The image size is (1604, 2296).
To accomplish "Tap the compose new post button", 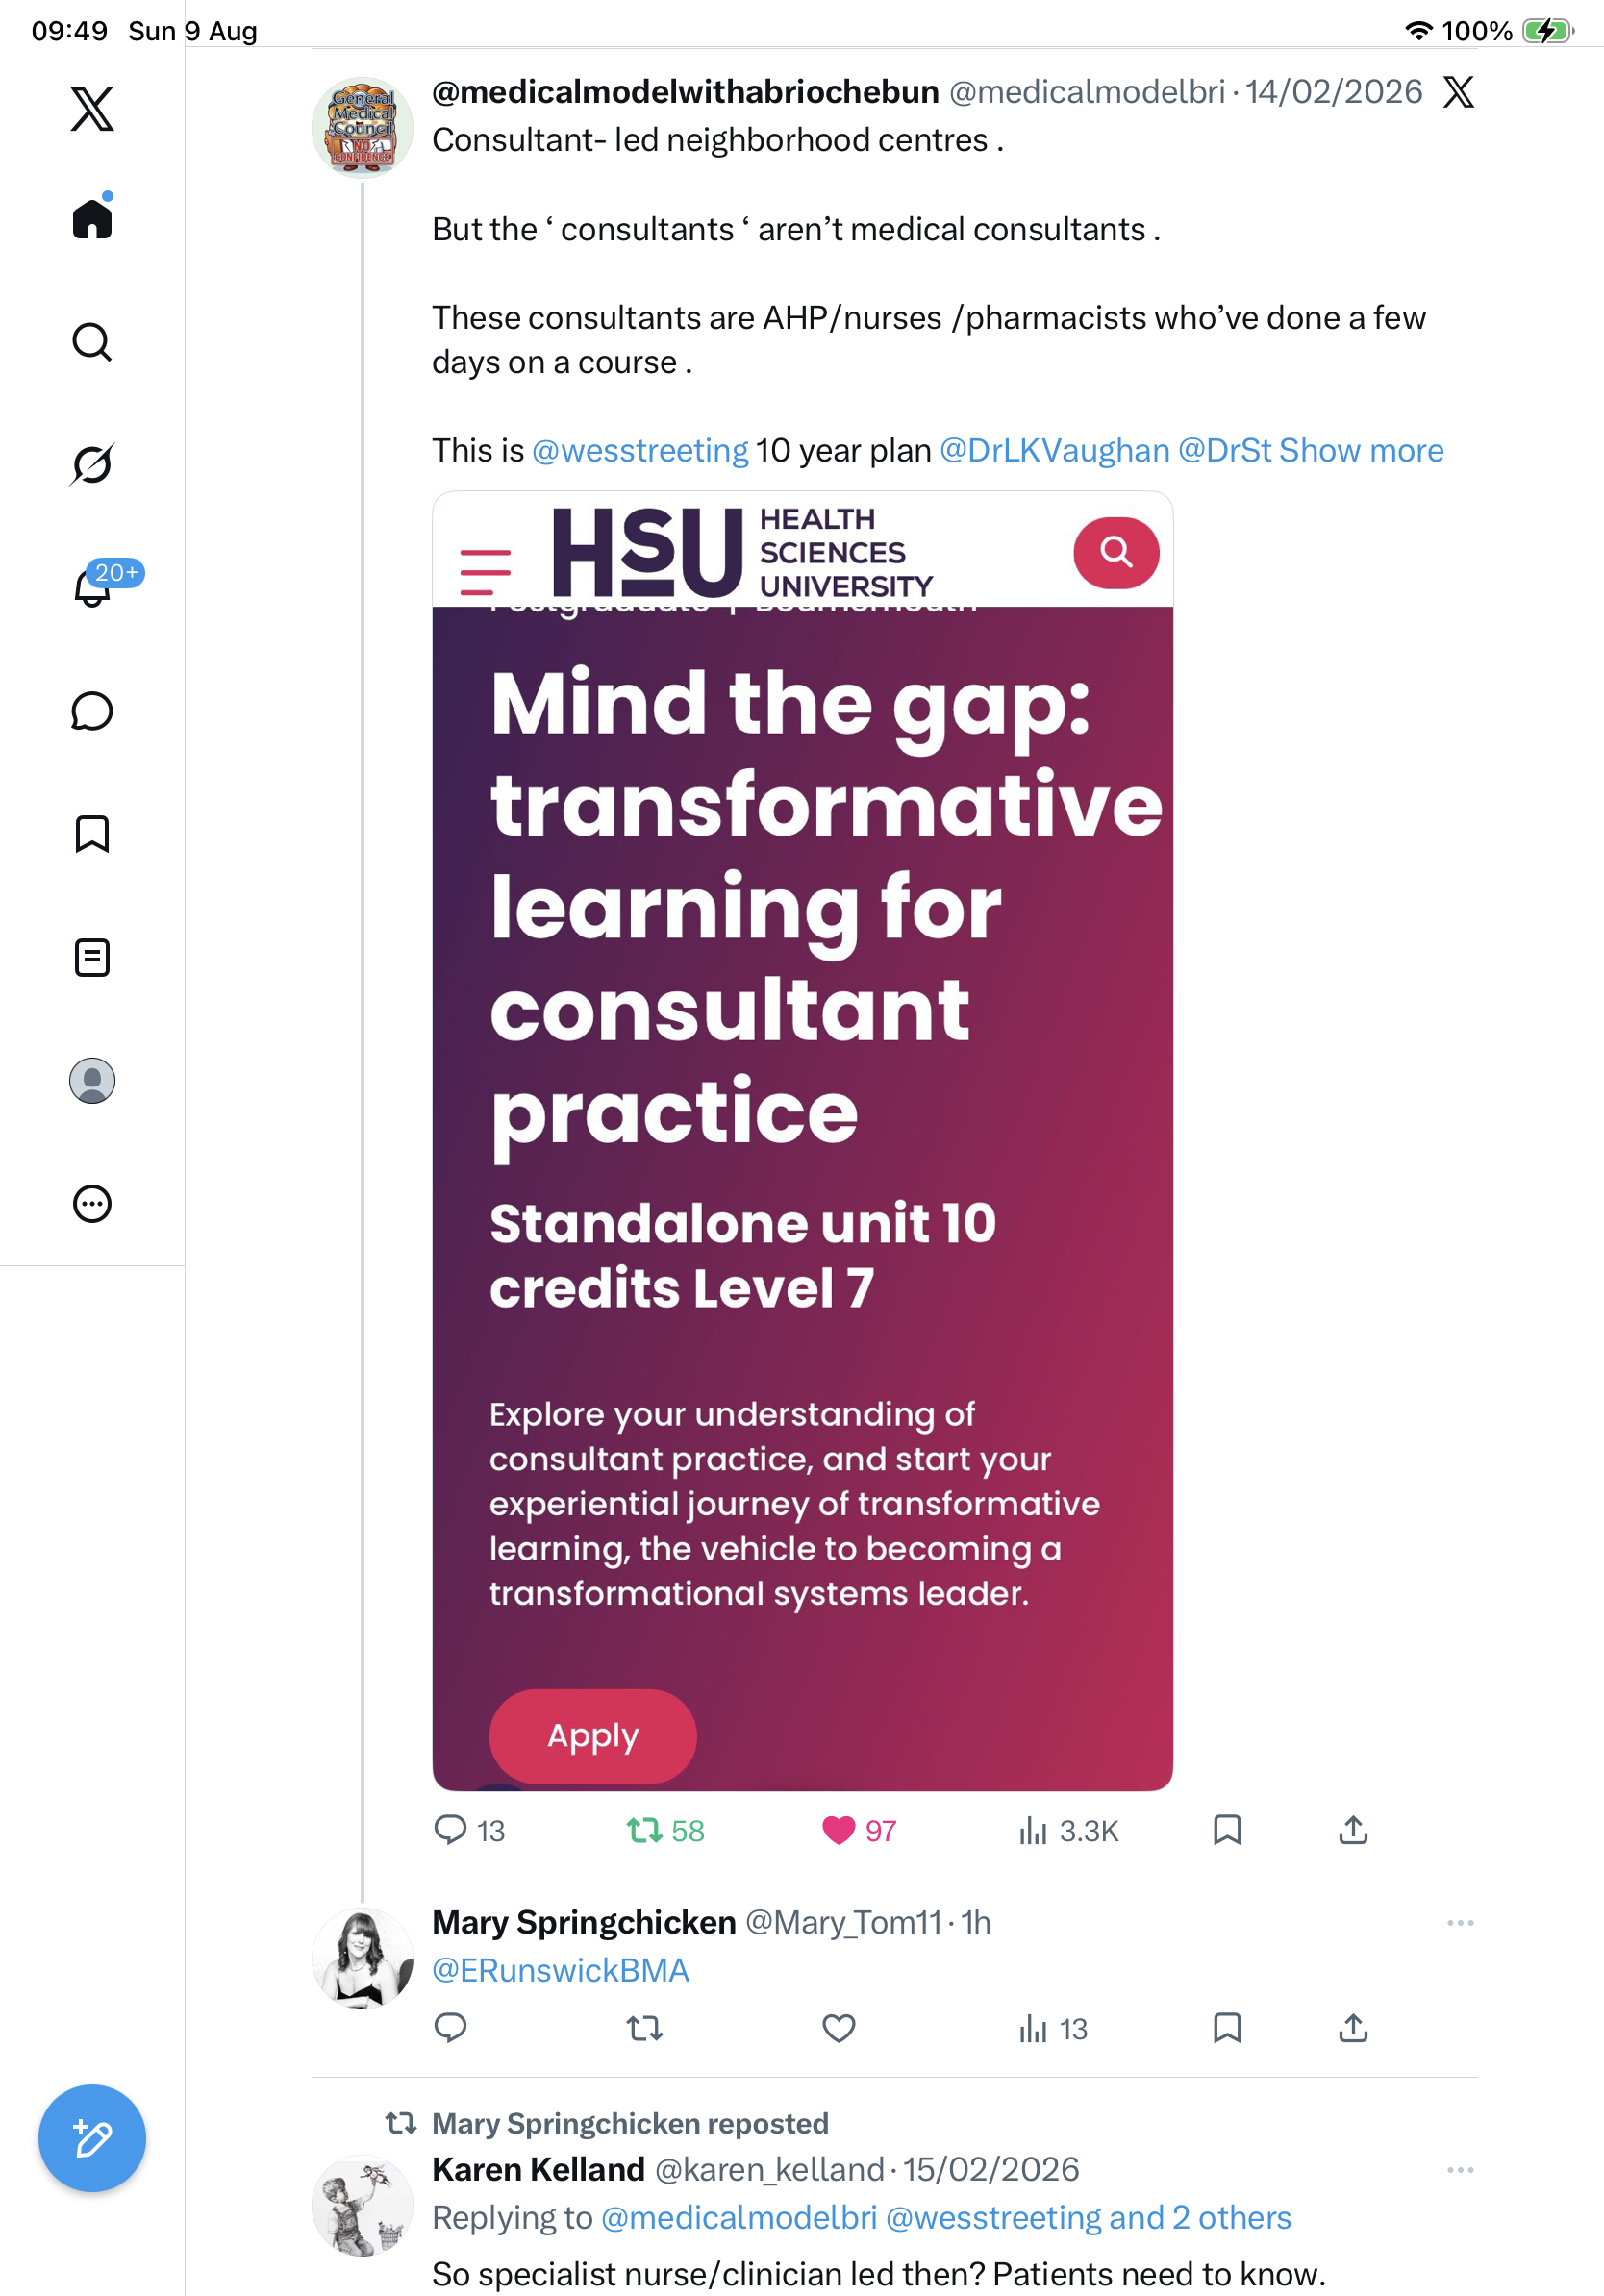I will 92,2138.
